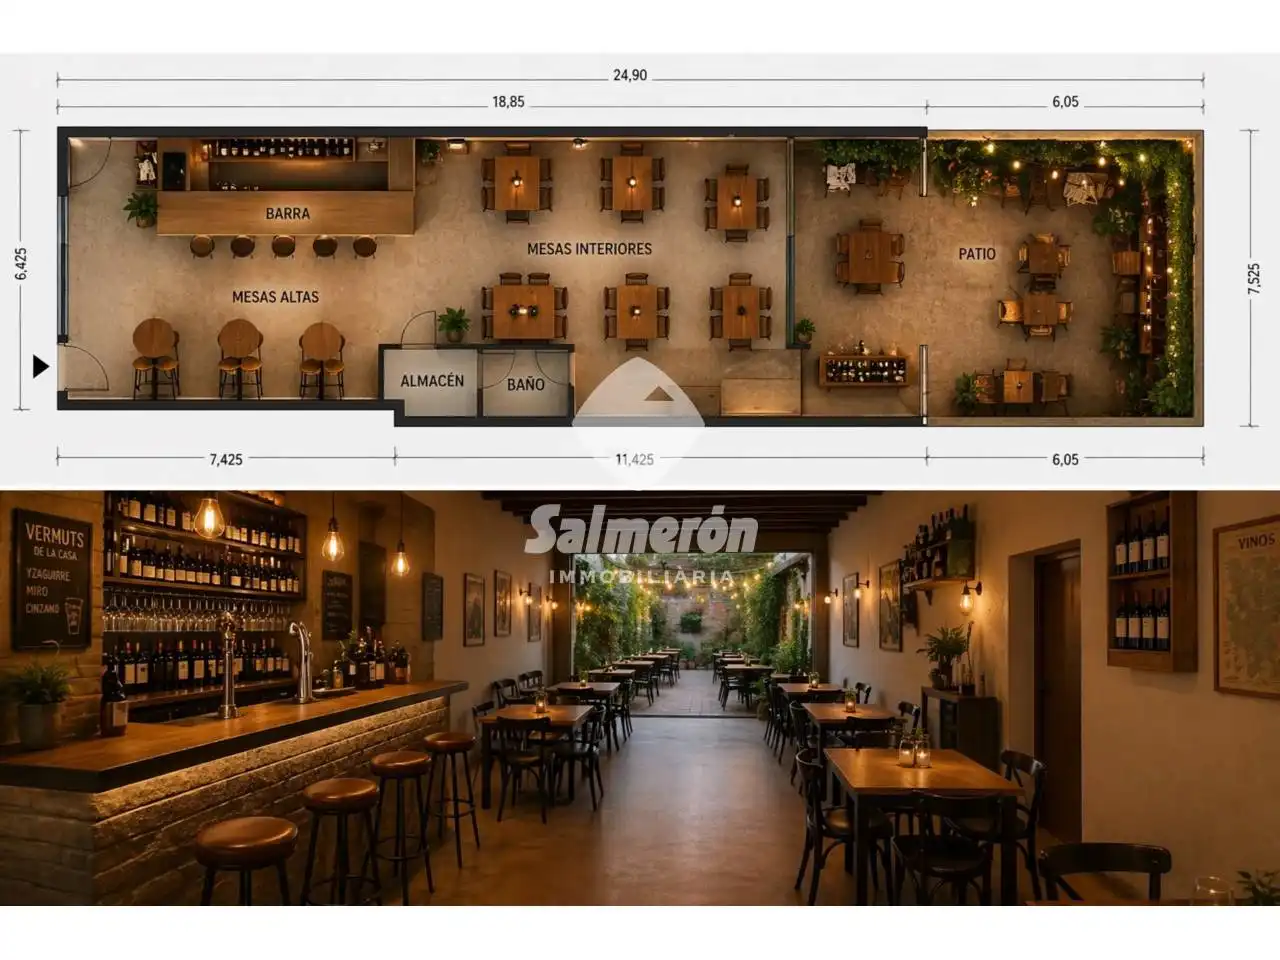
Task: Click the MESAS INTERIORES area label
Action: tap(589, 249)
